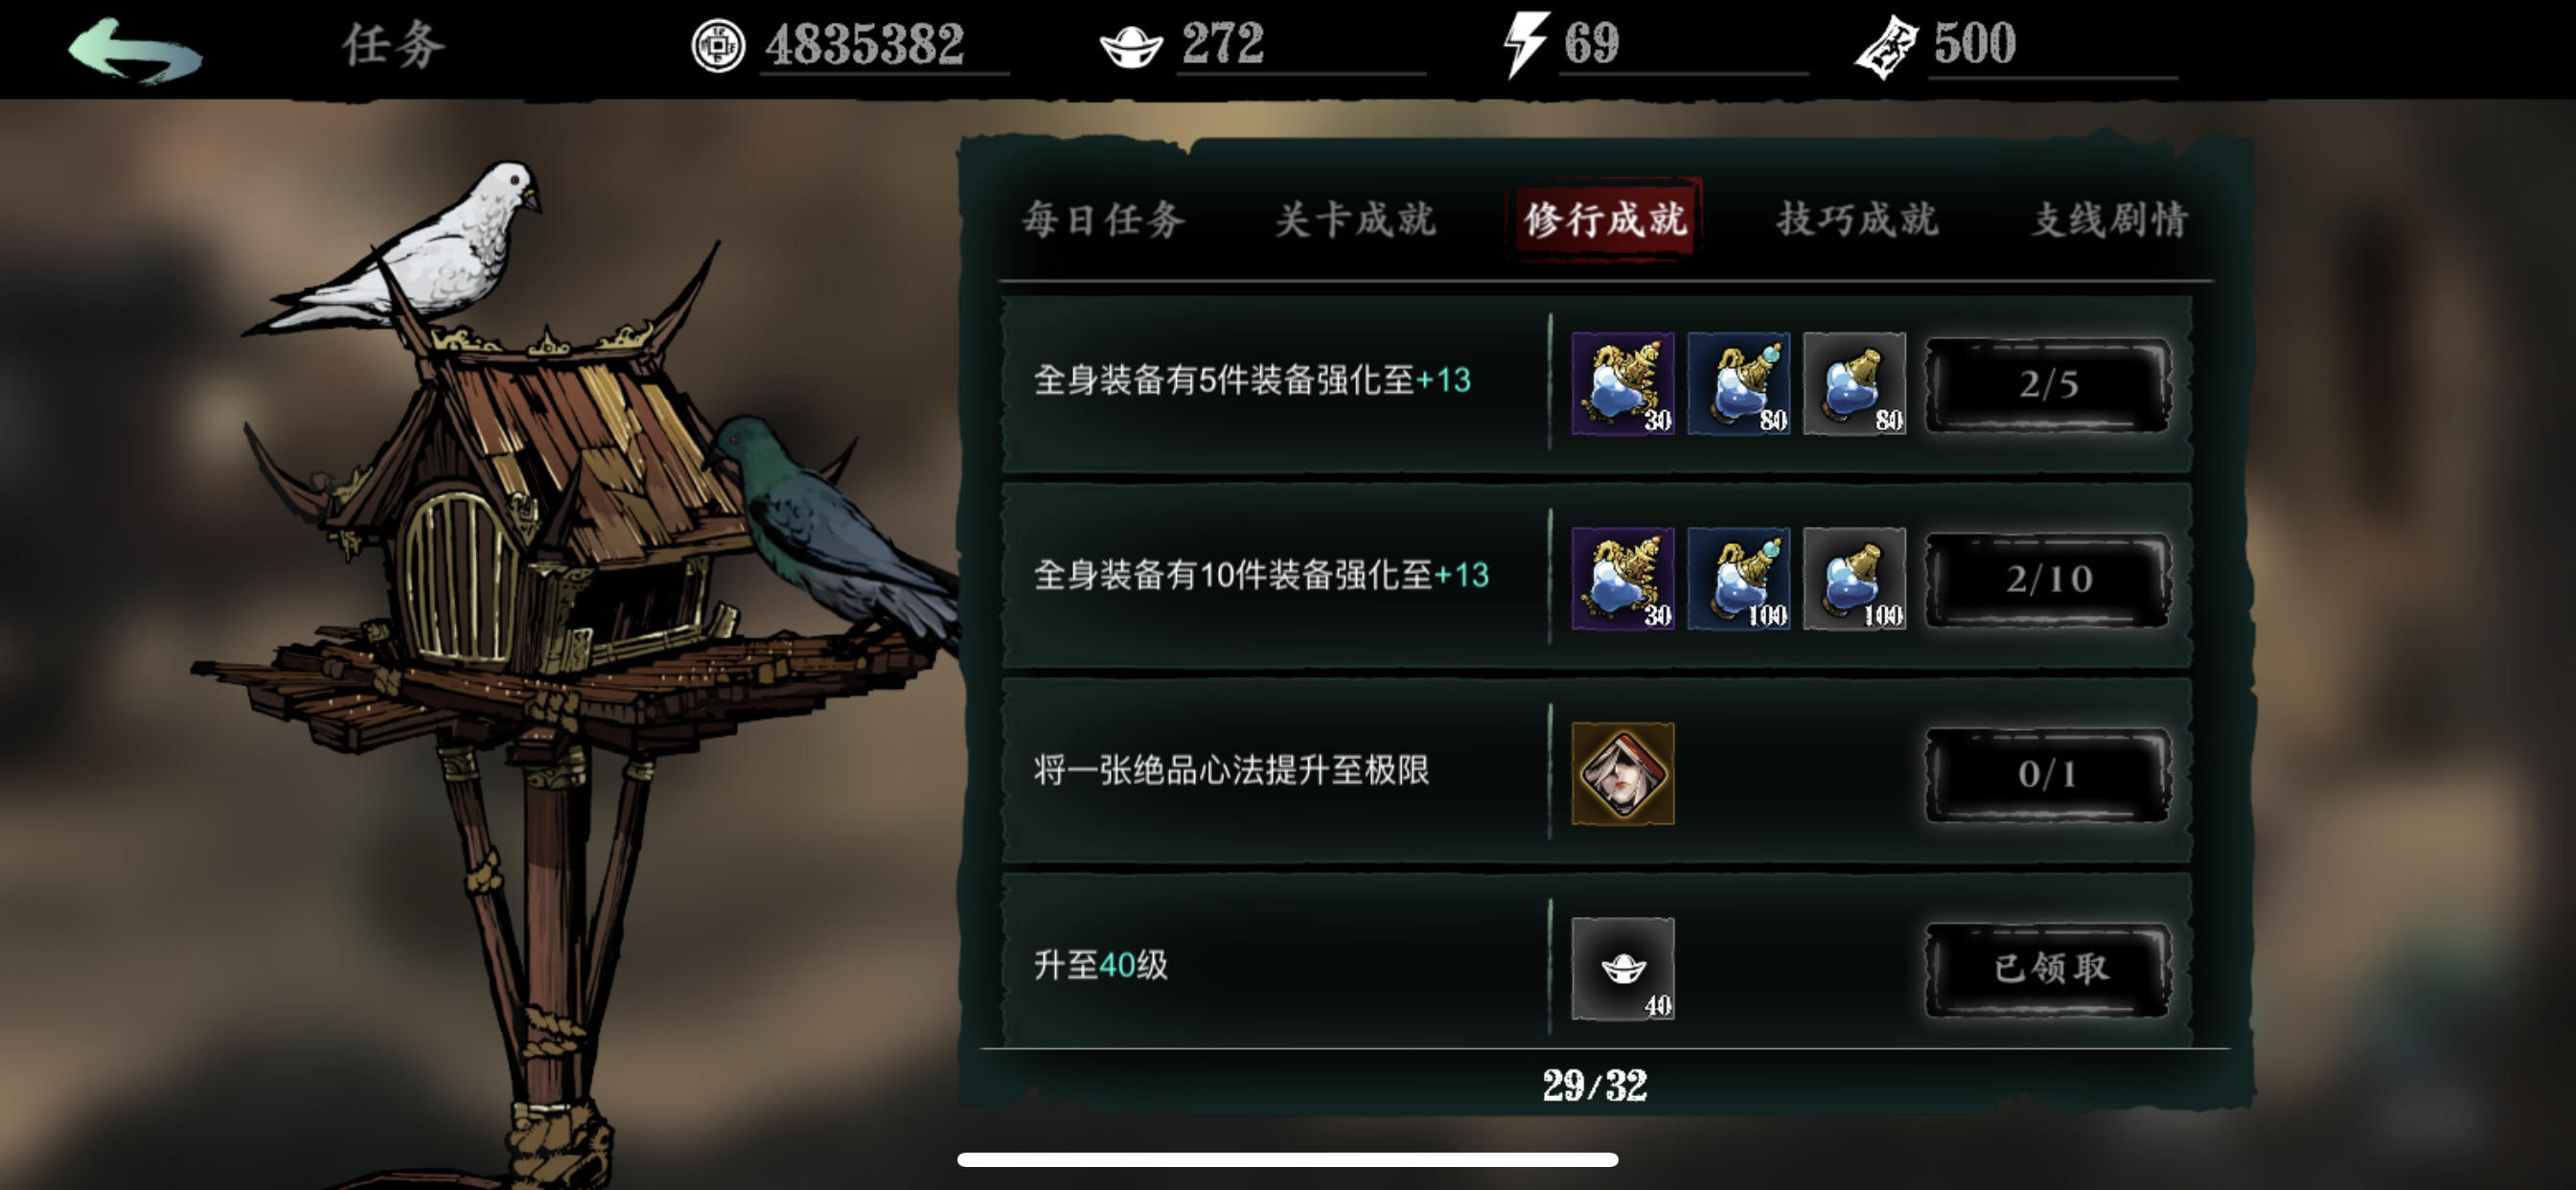Tap the green back arrow icon
Viewport: 2576px width, 1190px height.
pyautogui.click(x=135, y=49)
